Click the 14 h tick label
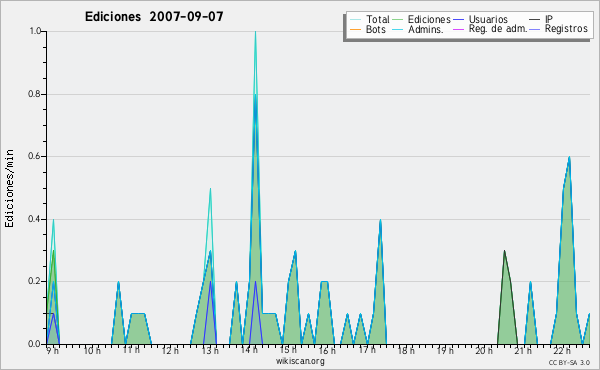The width and height of the screenshot is (600, 370). pos(249,350)
